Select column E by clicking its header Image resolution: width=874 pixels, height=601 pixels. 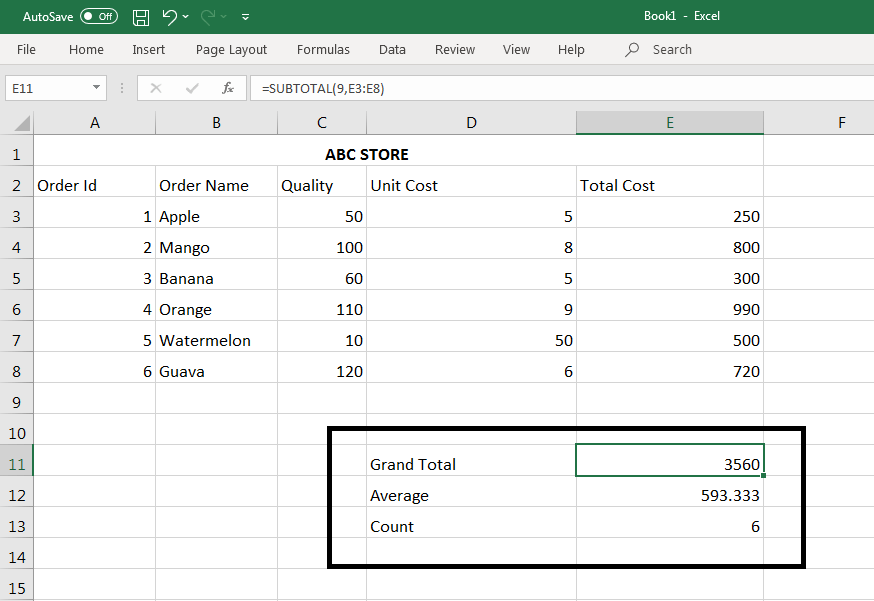click(x=669, y=122)
